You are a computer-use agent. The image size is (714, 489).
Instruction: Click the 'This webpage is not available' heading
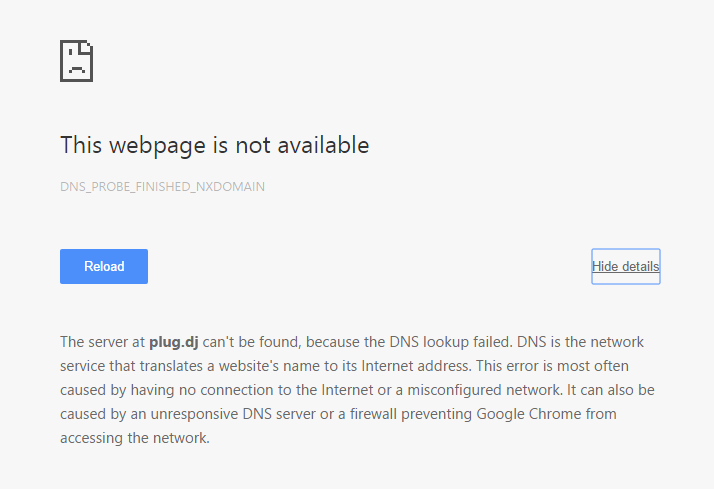[x=214, y=145]
